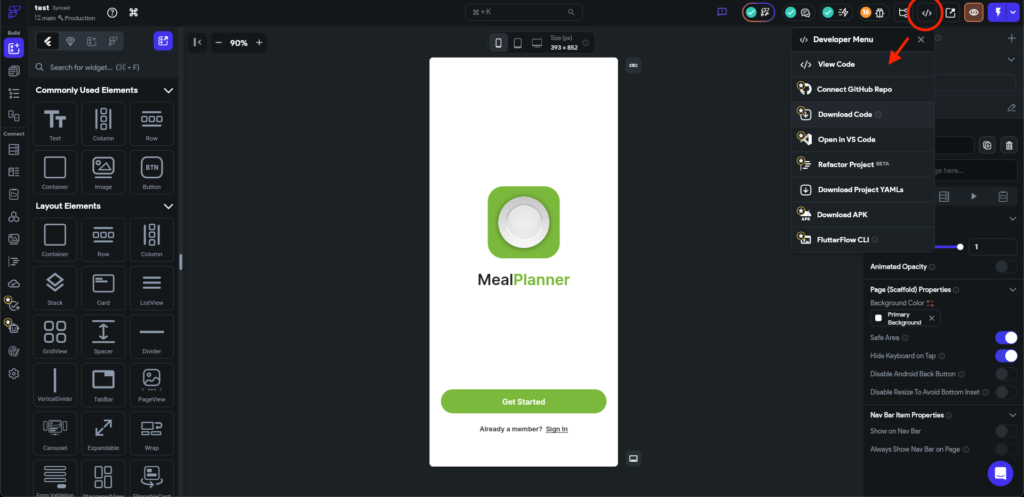Image resolution: width=1024 pixels, height=497 pixels.
Task: Click the keyboard shortcuts command icon
Action: click(x=134, y=13)
